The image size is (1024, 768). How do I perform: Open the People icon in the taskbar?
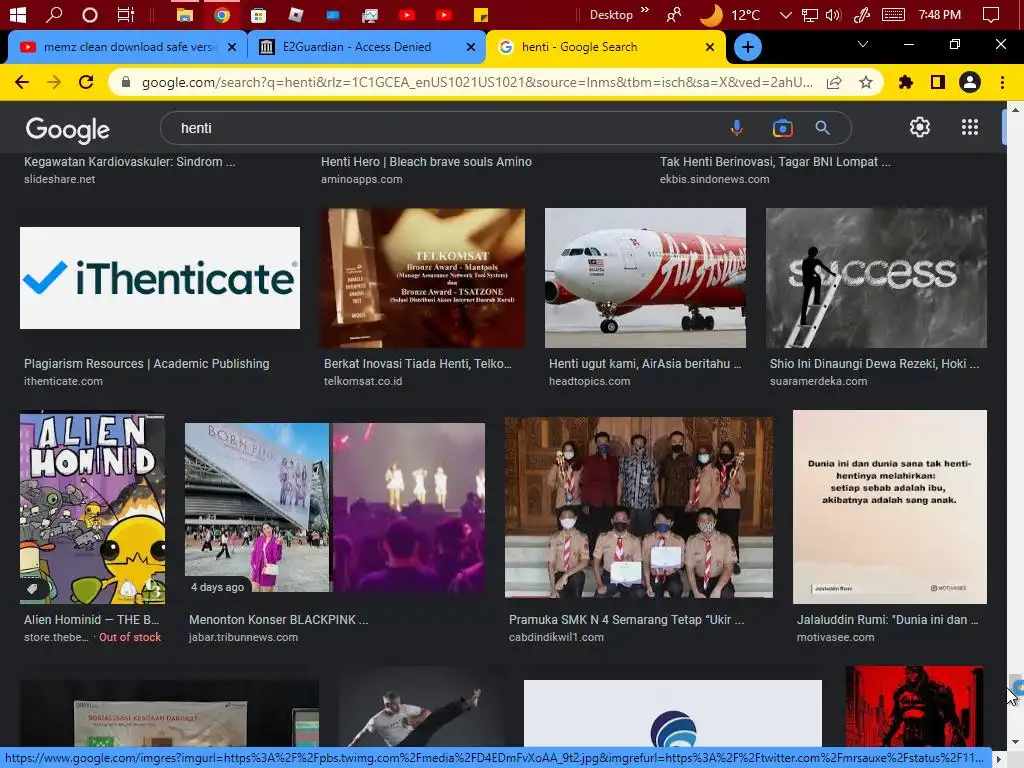[x=673, y=14]
